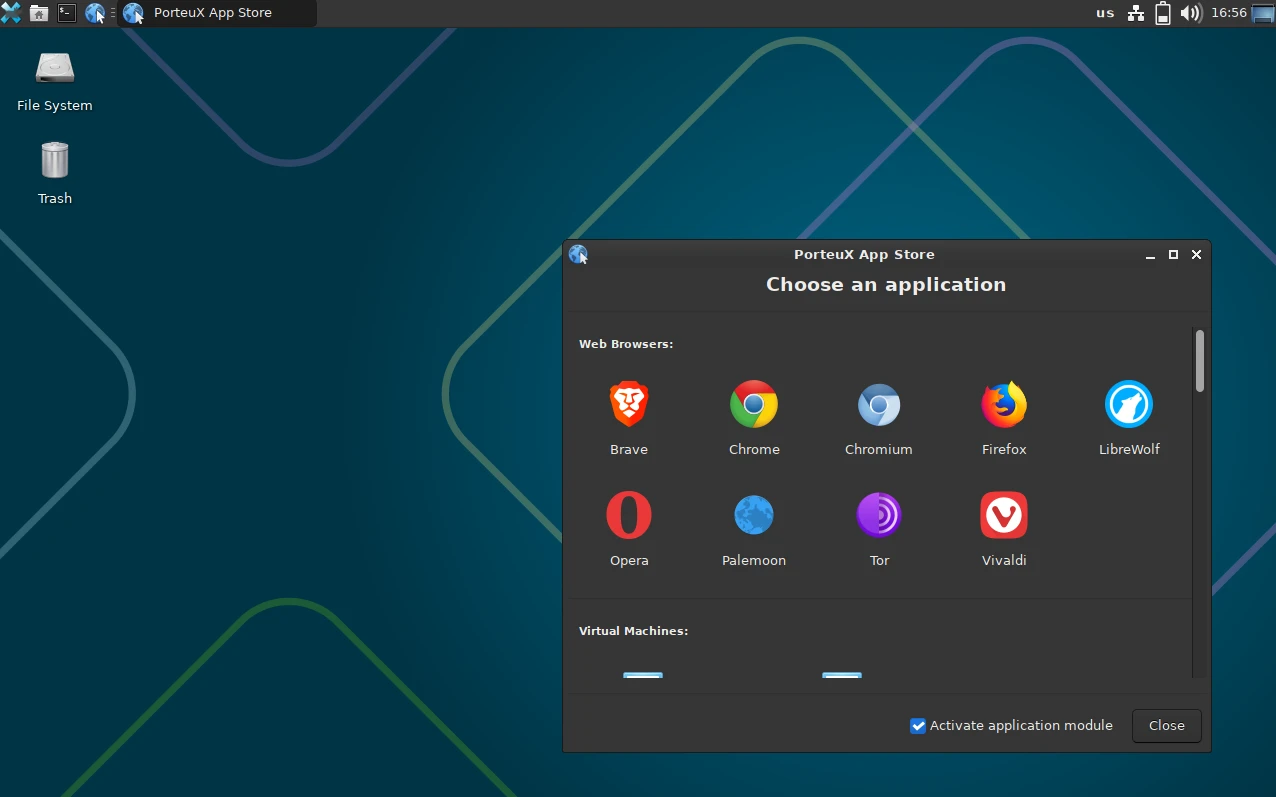Image resolution: width=1276 pixels, height=797 pixels.
Task: Choose the LibreWolf browser icon
Action: coord(1128,405)
